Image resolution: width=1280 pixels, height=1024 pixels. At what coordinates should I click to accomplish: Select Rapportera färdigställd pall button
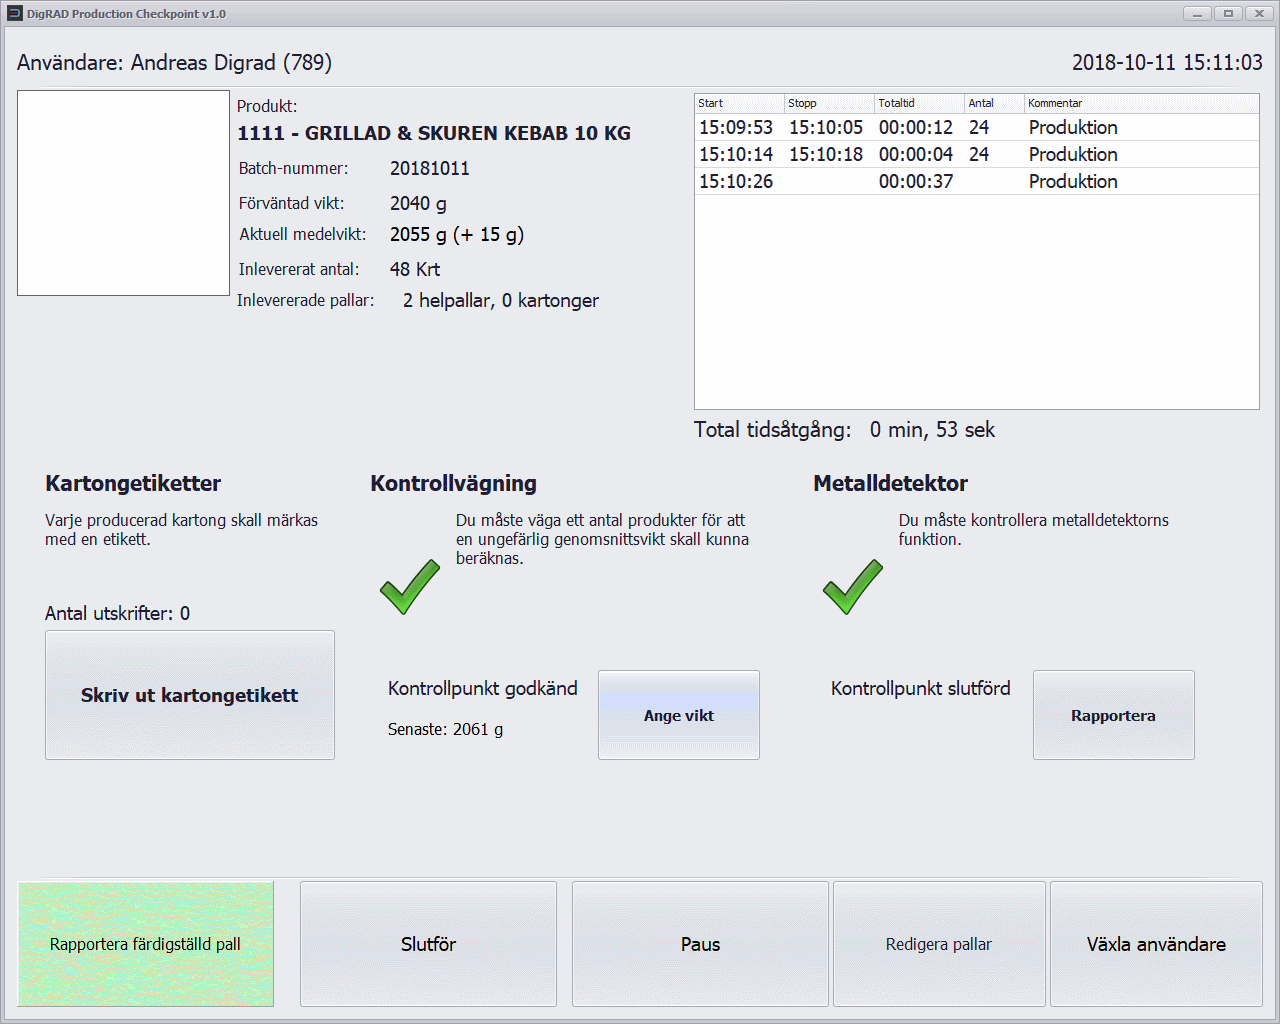[146, 944]
